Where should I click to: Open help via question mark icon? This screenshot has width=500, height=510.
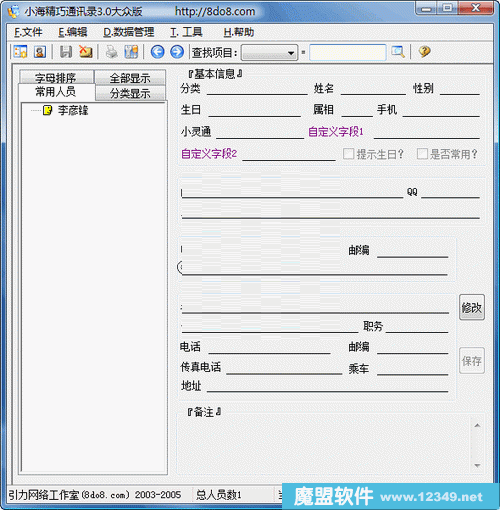(424, 52)
